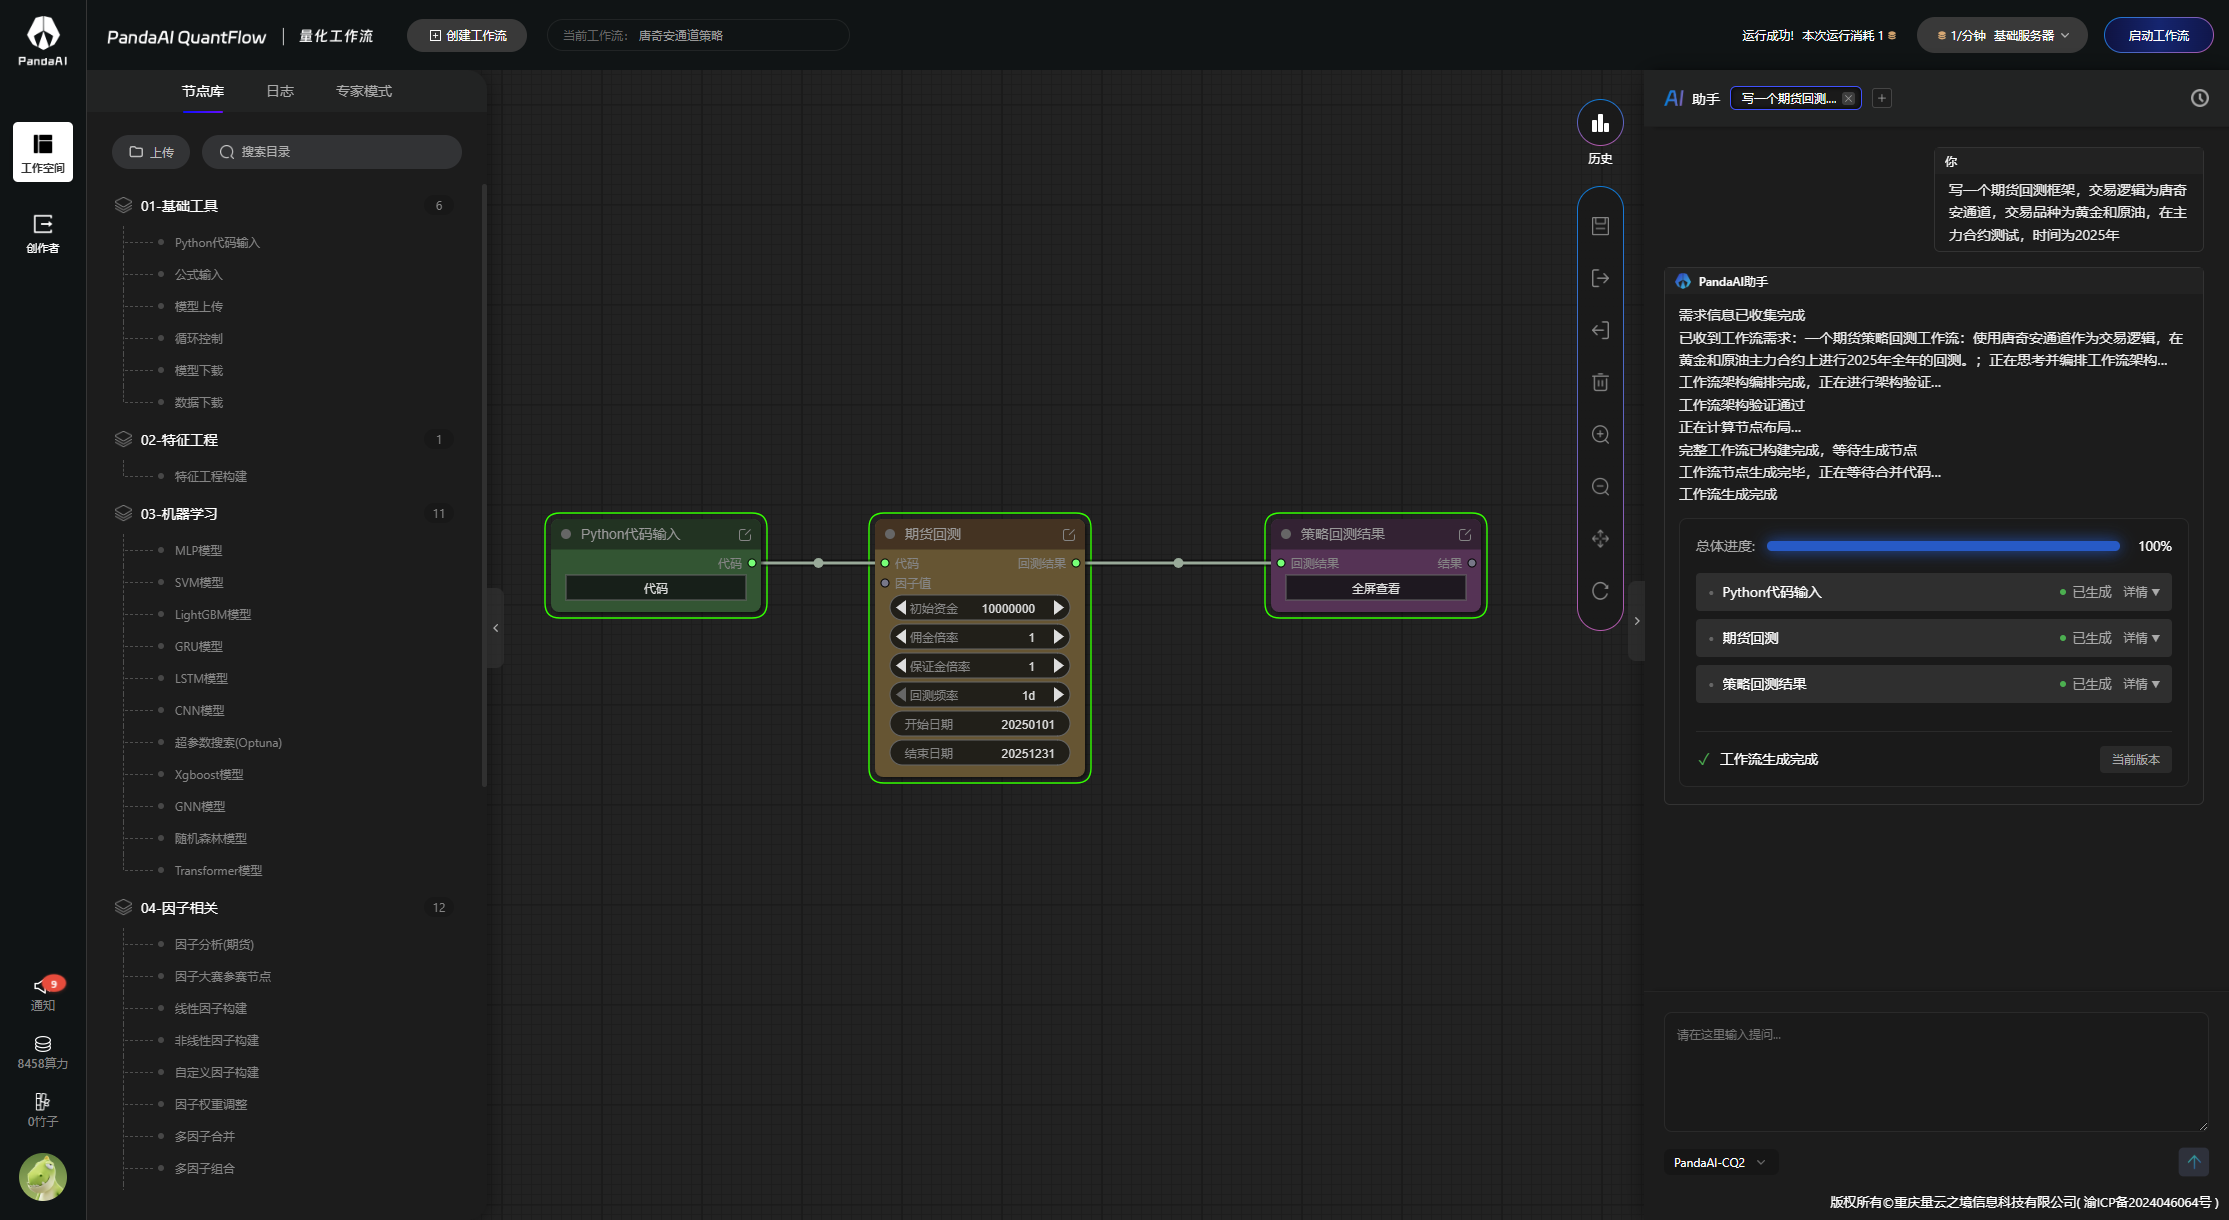
Task: Click the 启动工作流 button
Action: click(2158, 36)
